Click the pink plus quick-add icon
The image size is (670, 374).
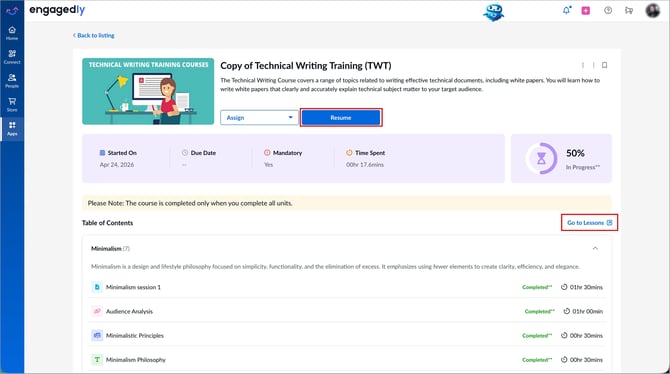point(586,10)
